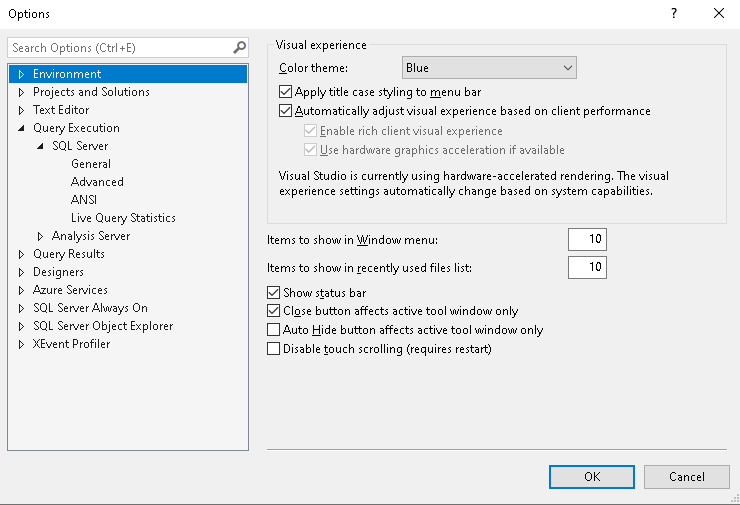Image resolution: width=740 pixels, height=505 pixels.
Task: Uncheck Apply title case styling checkbox
Action: pyautogui.click(x=286, y=92)
